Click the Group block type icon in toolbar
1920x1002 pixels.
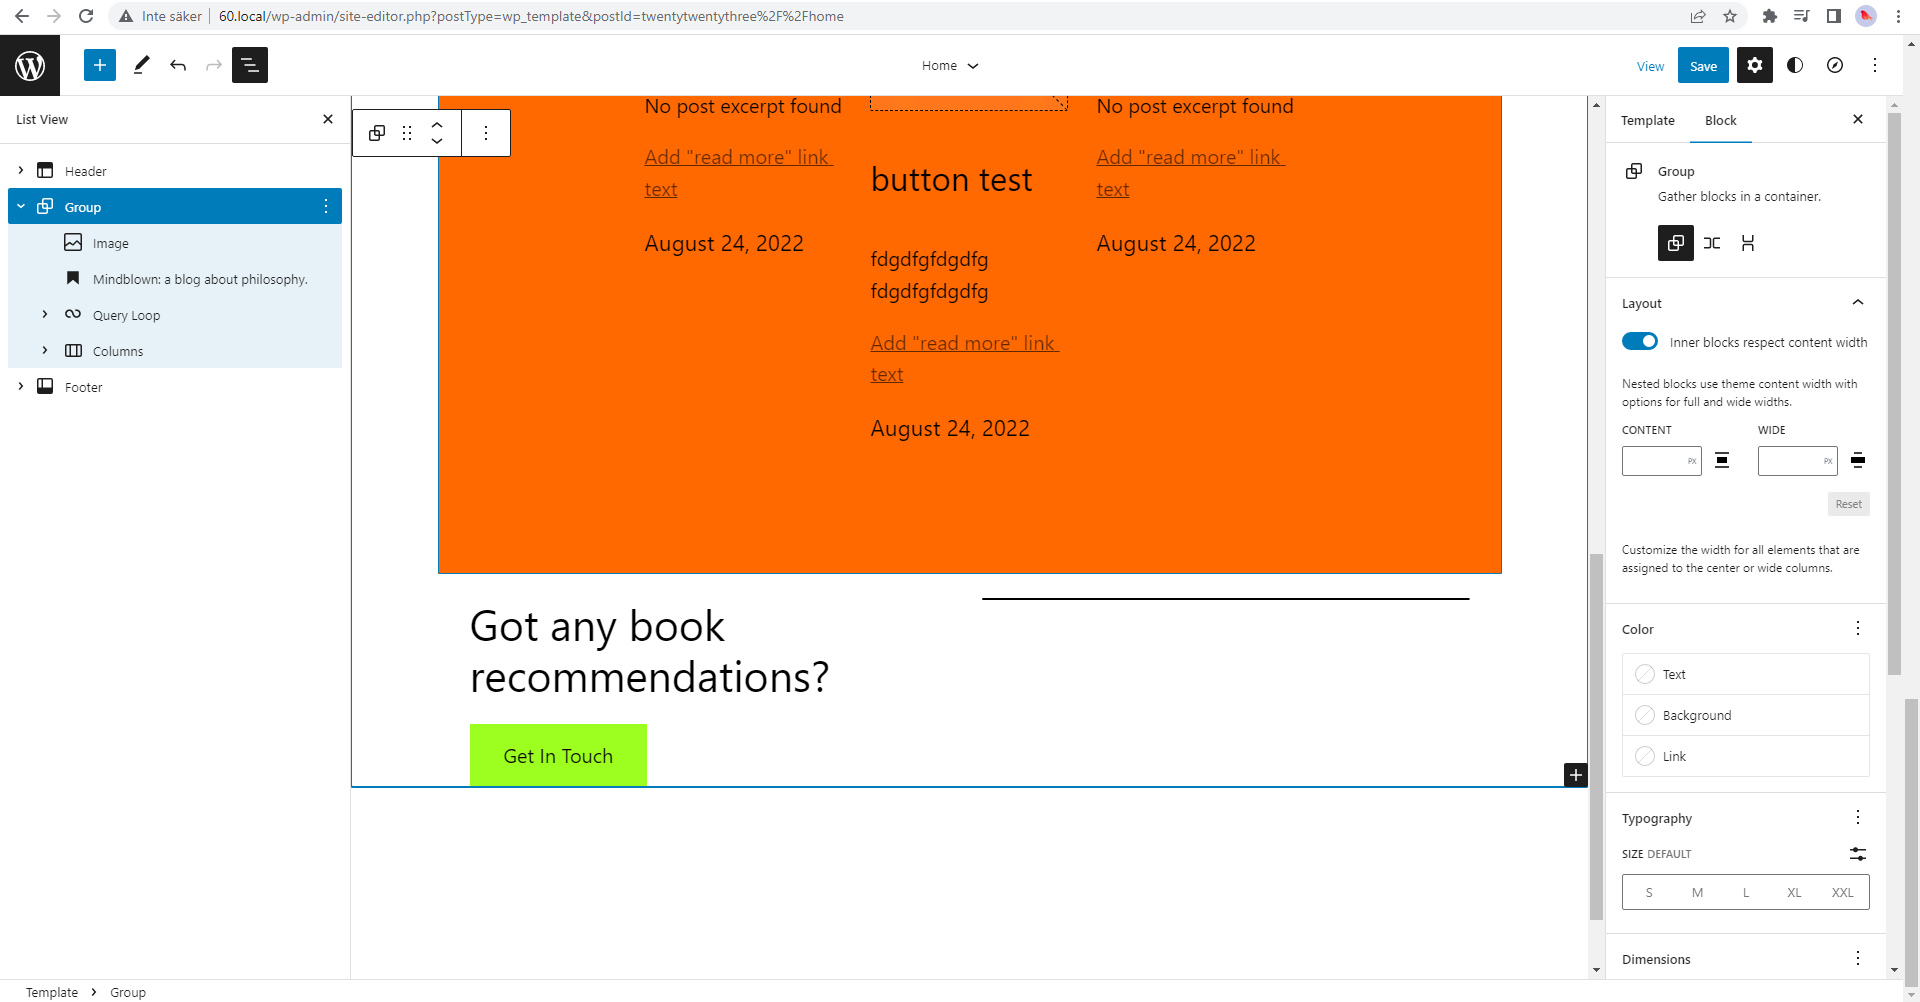(377, 133)
